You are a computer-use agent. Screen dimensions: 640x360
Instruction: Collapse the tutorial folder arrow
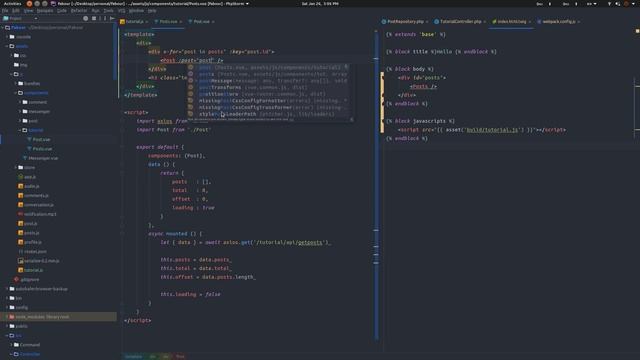pyautogui.click(x=20, y=130)
